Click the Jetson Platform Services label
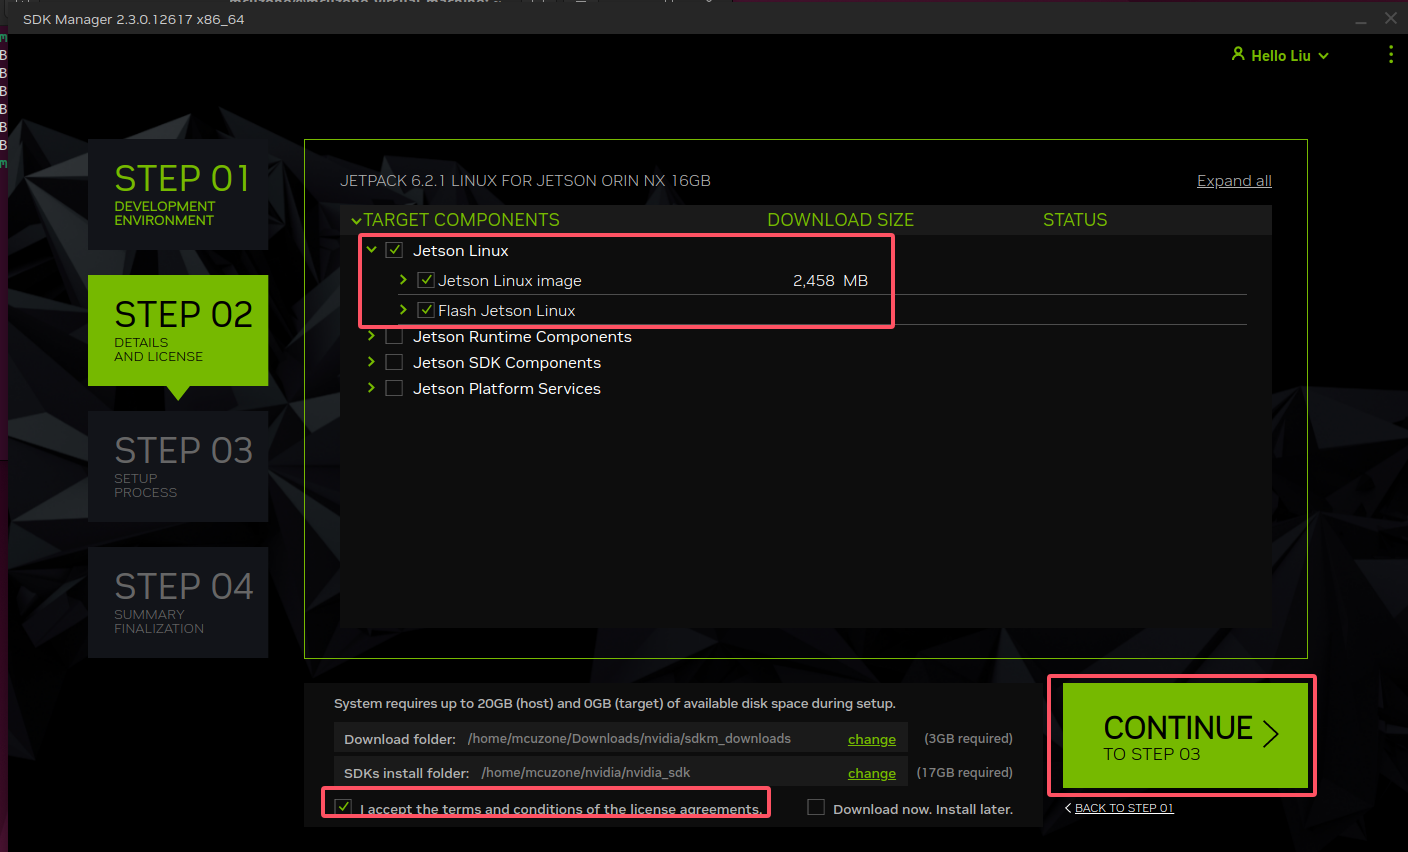The height and width of the screenshot is (852, 1408). tap(507, 389)
